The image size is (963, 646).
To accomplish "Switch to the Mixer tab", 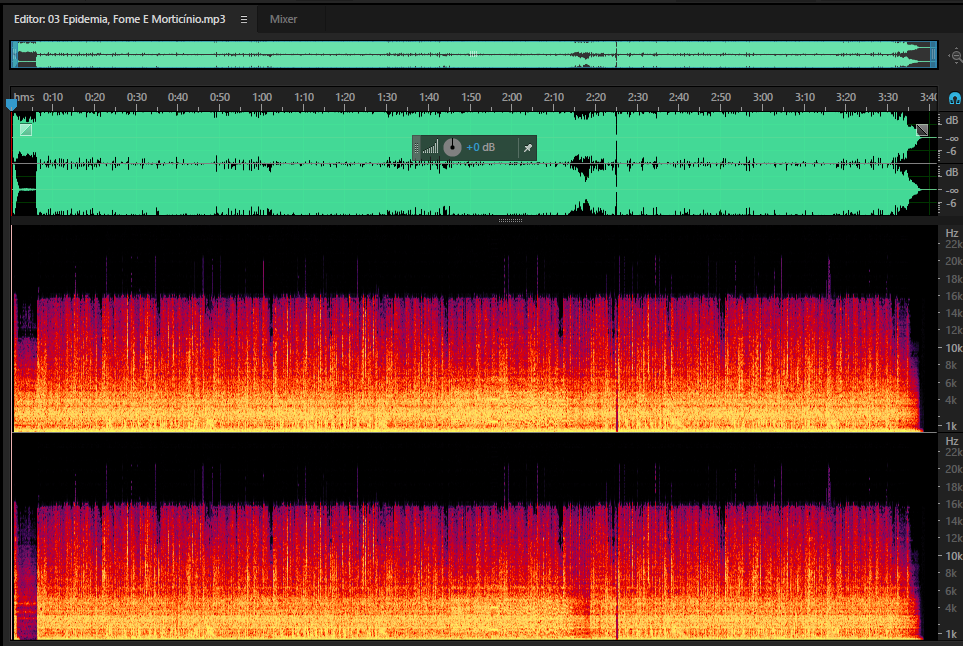I will pyautogui.click(x=283, y=20).
